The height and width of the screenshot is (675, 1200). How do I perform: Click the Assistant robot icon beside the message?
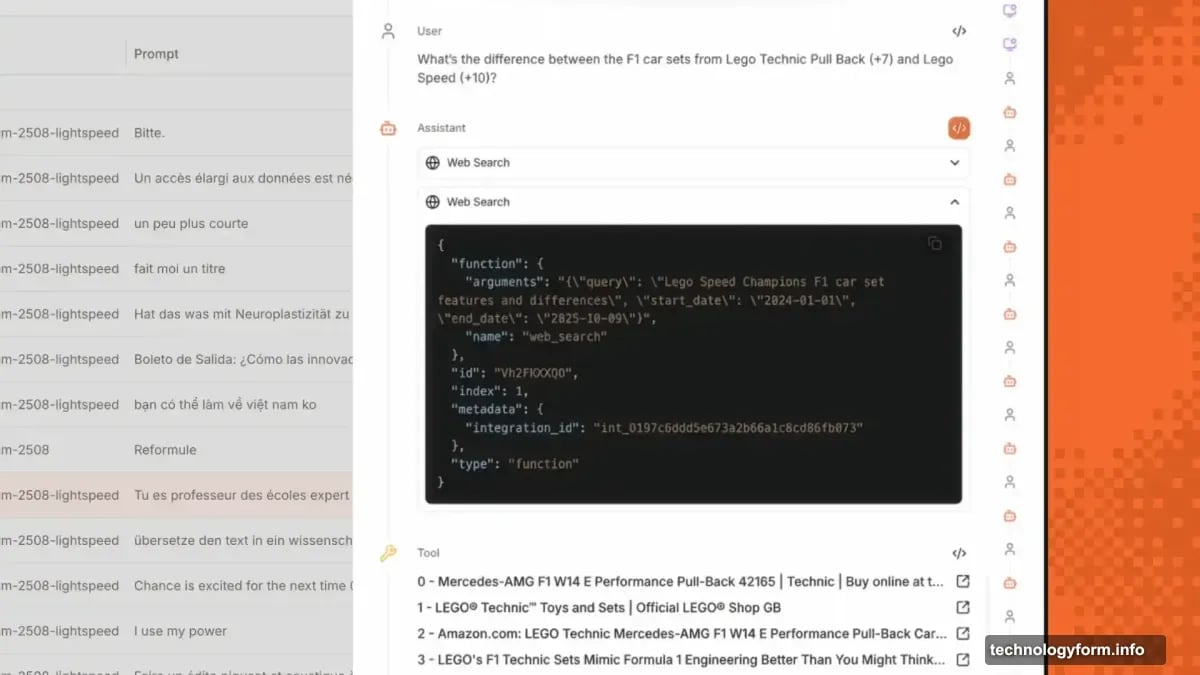point(388,128)
